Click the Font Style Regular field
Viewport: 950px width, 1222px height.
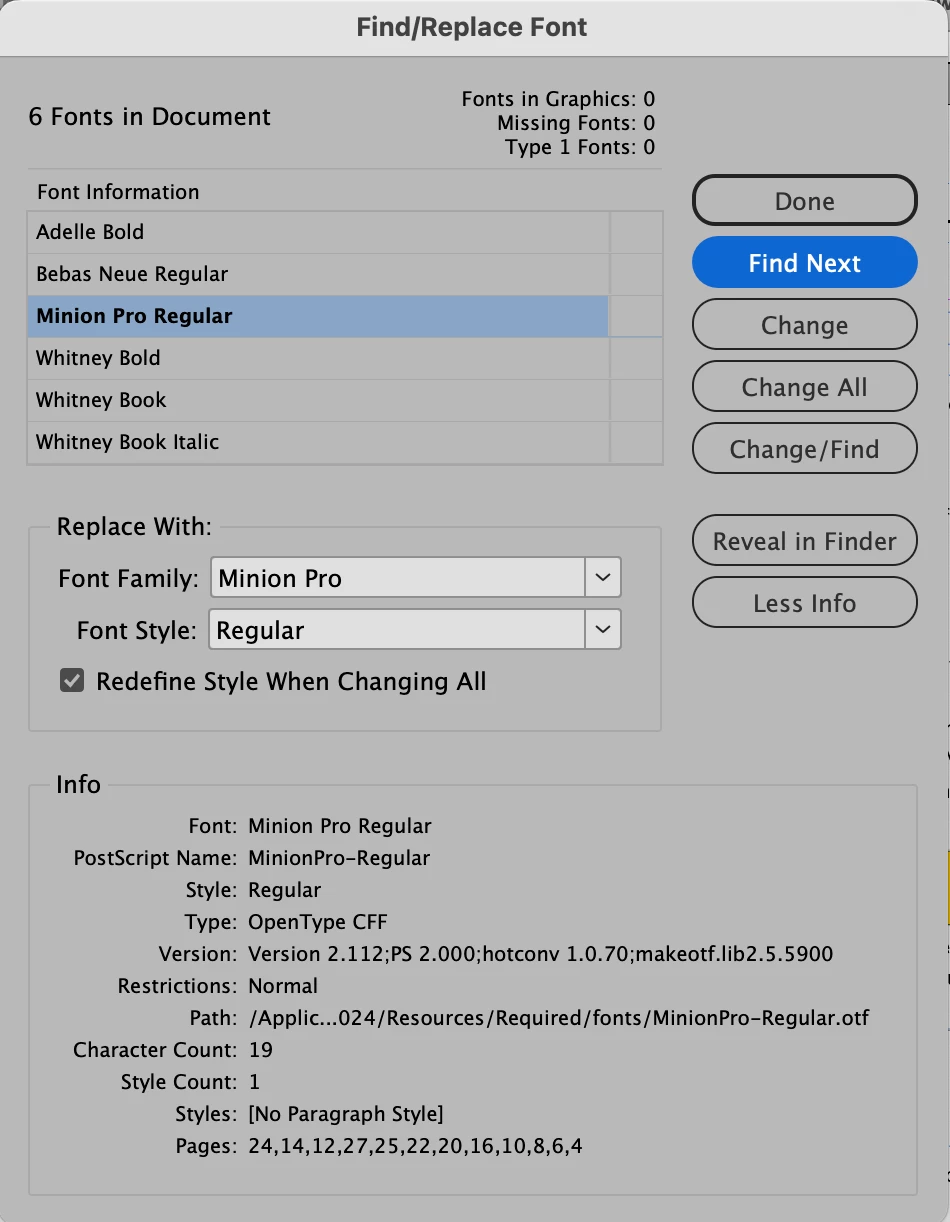pyautogui.click(x=398, y=630)
